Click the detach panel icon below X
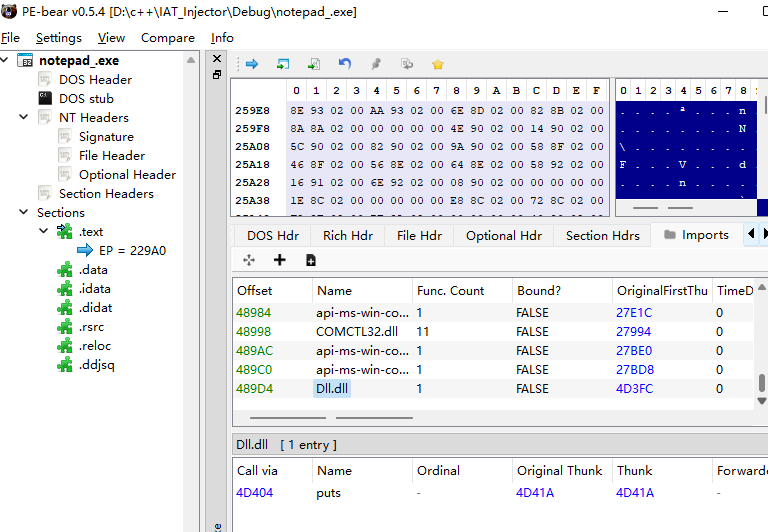 tap(217, 74)
